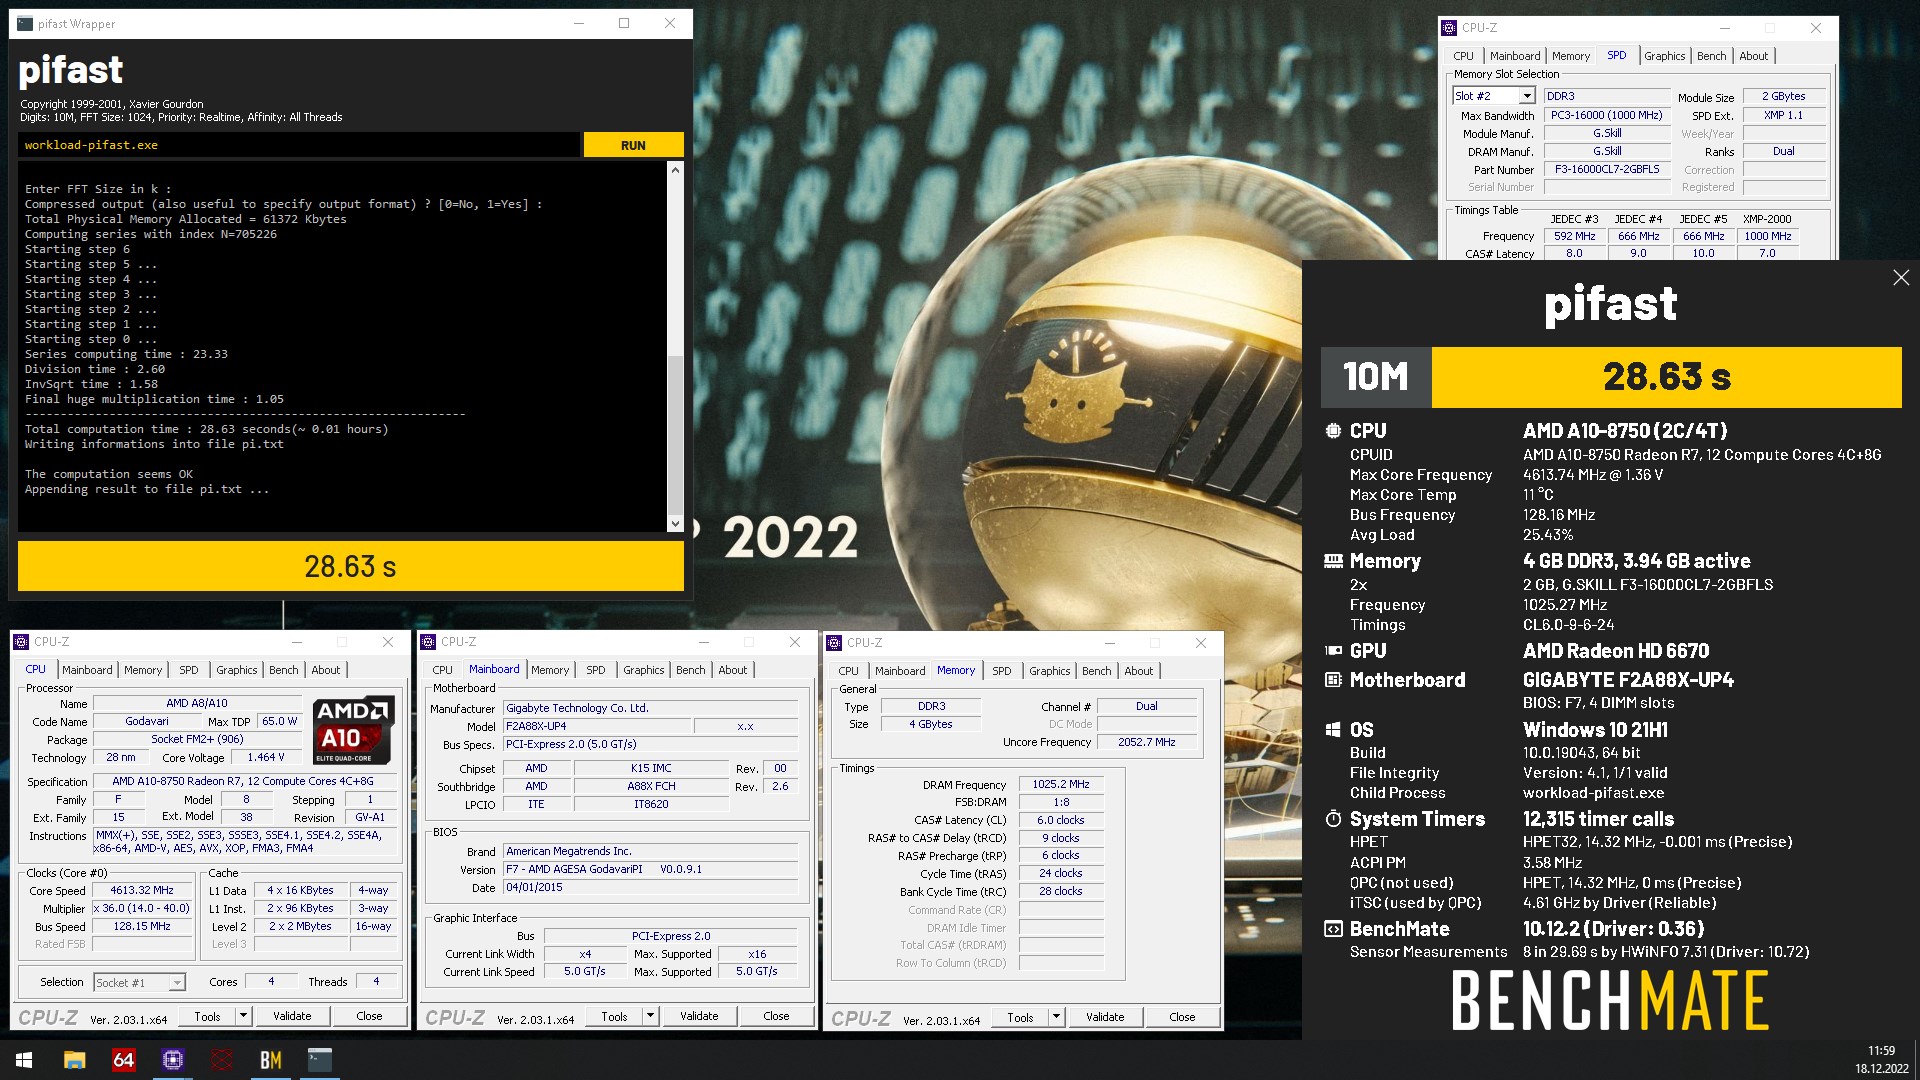
Task: Open Windows Start menu
Action: coord(24,1060)
